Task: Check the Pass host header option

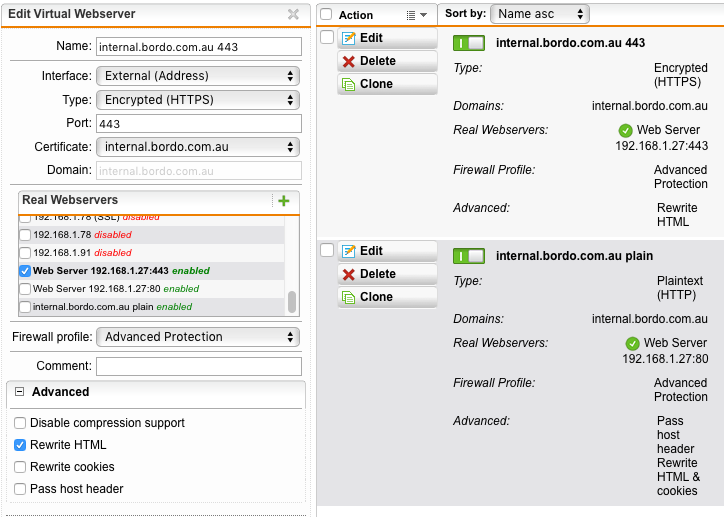Action: click(20, 489)
